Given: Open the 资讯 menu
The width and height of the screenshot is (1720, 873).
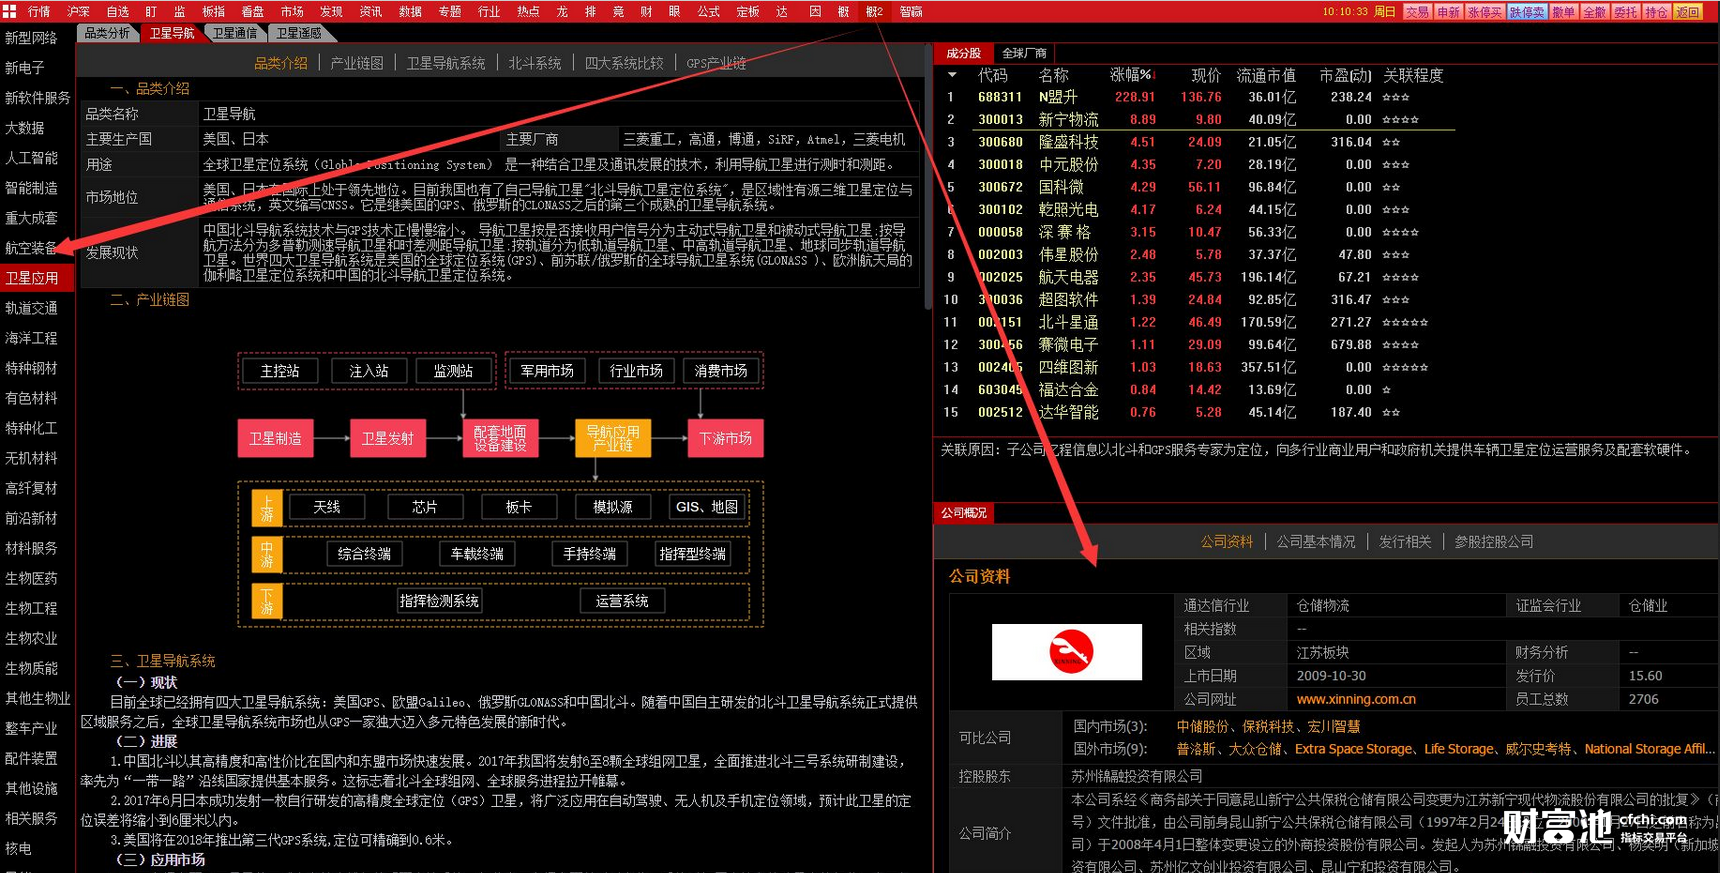Looking at the screenshot, I should pos(370,11).
